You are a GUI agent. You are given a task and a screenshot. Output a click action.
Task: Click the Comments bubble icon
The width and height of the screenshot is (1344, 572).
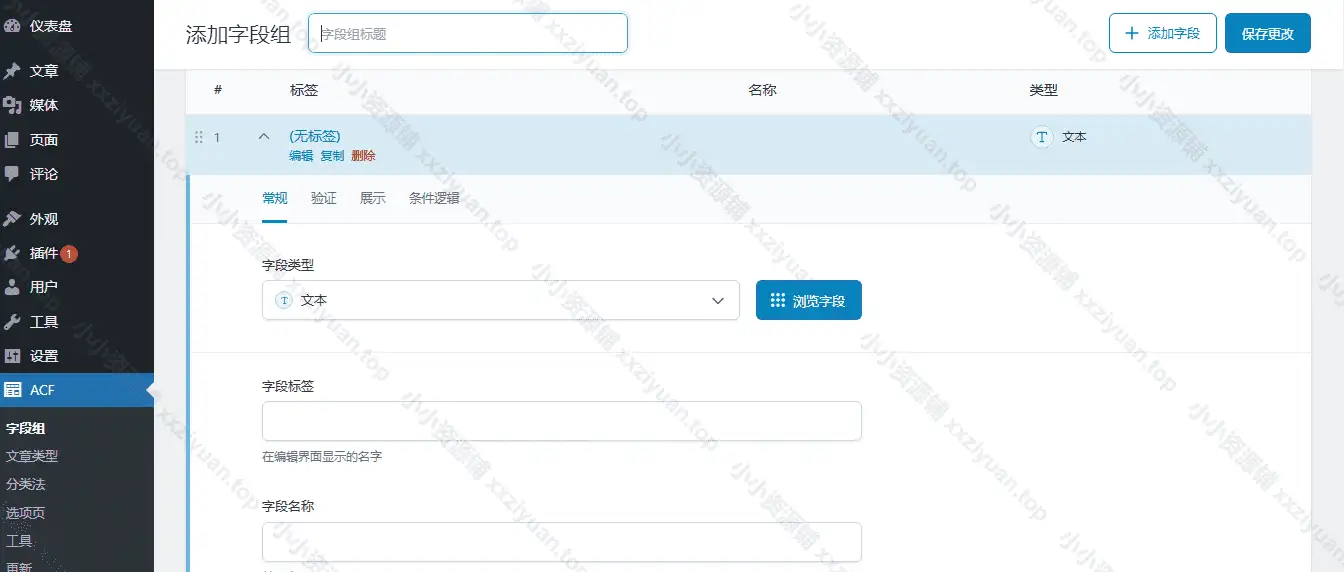pos(12,174)
